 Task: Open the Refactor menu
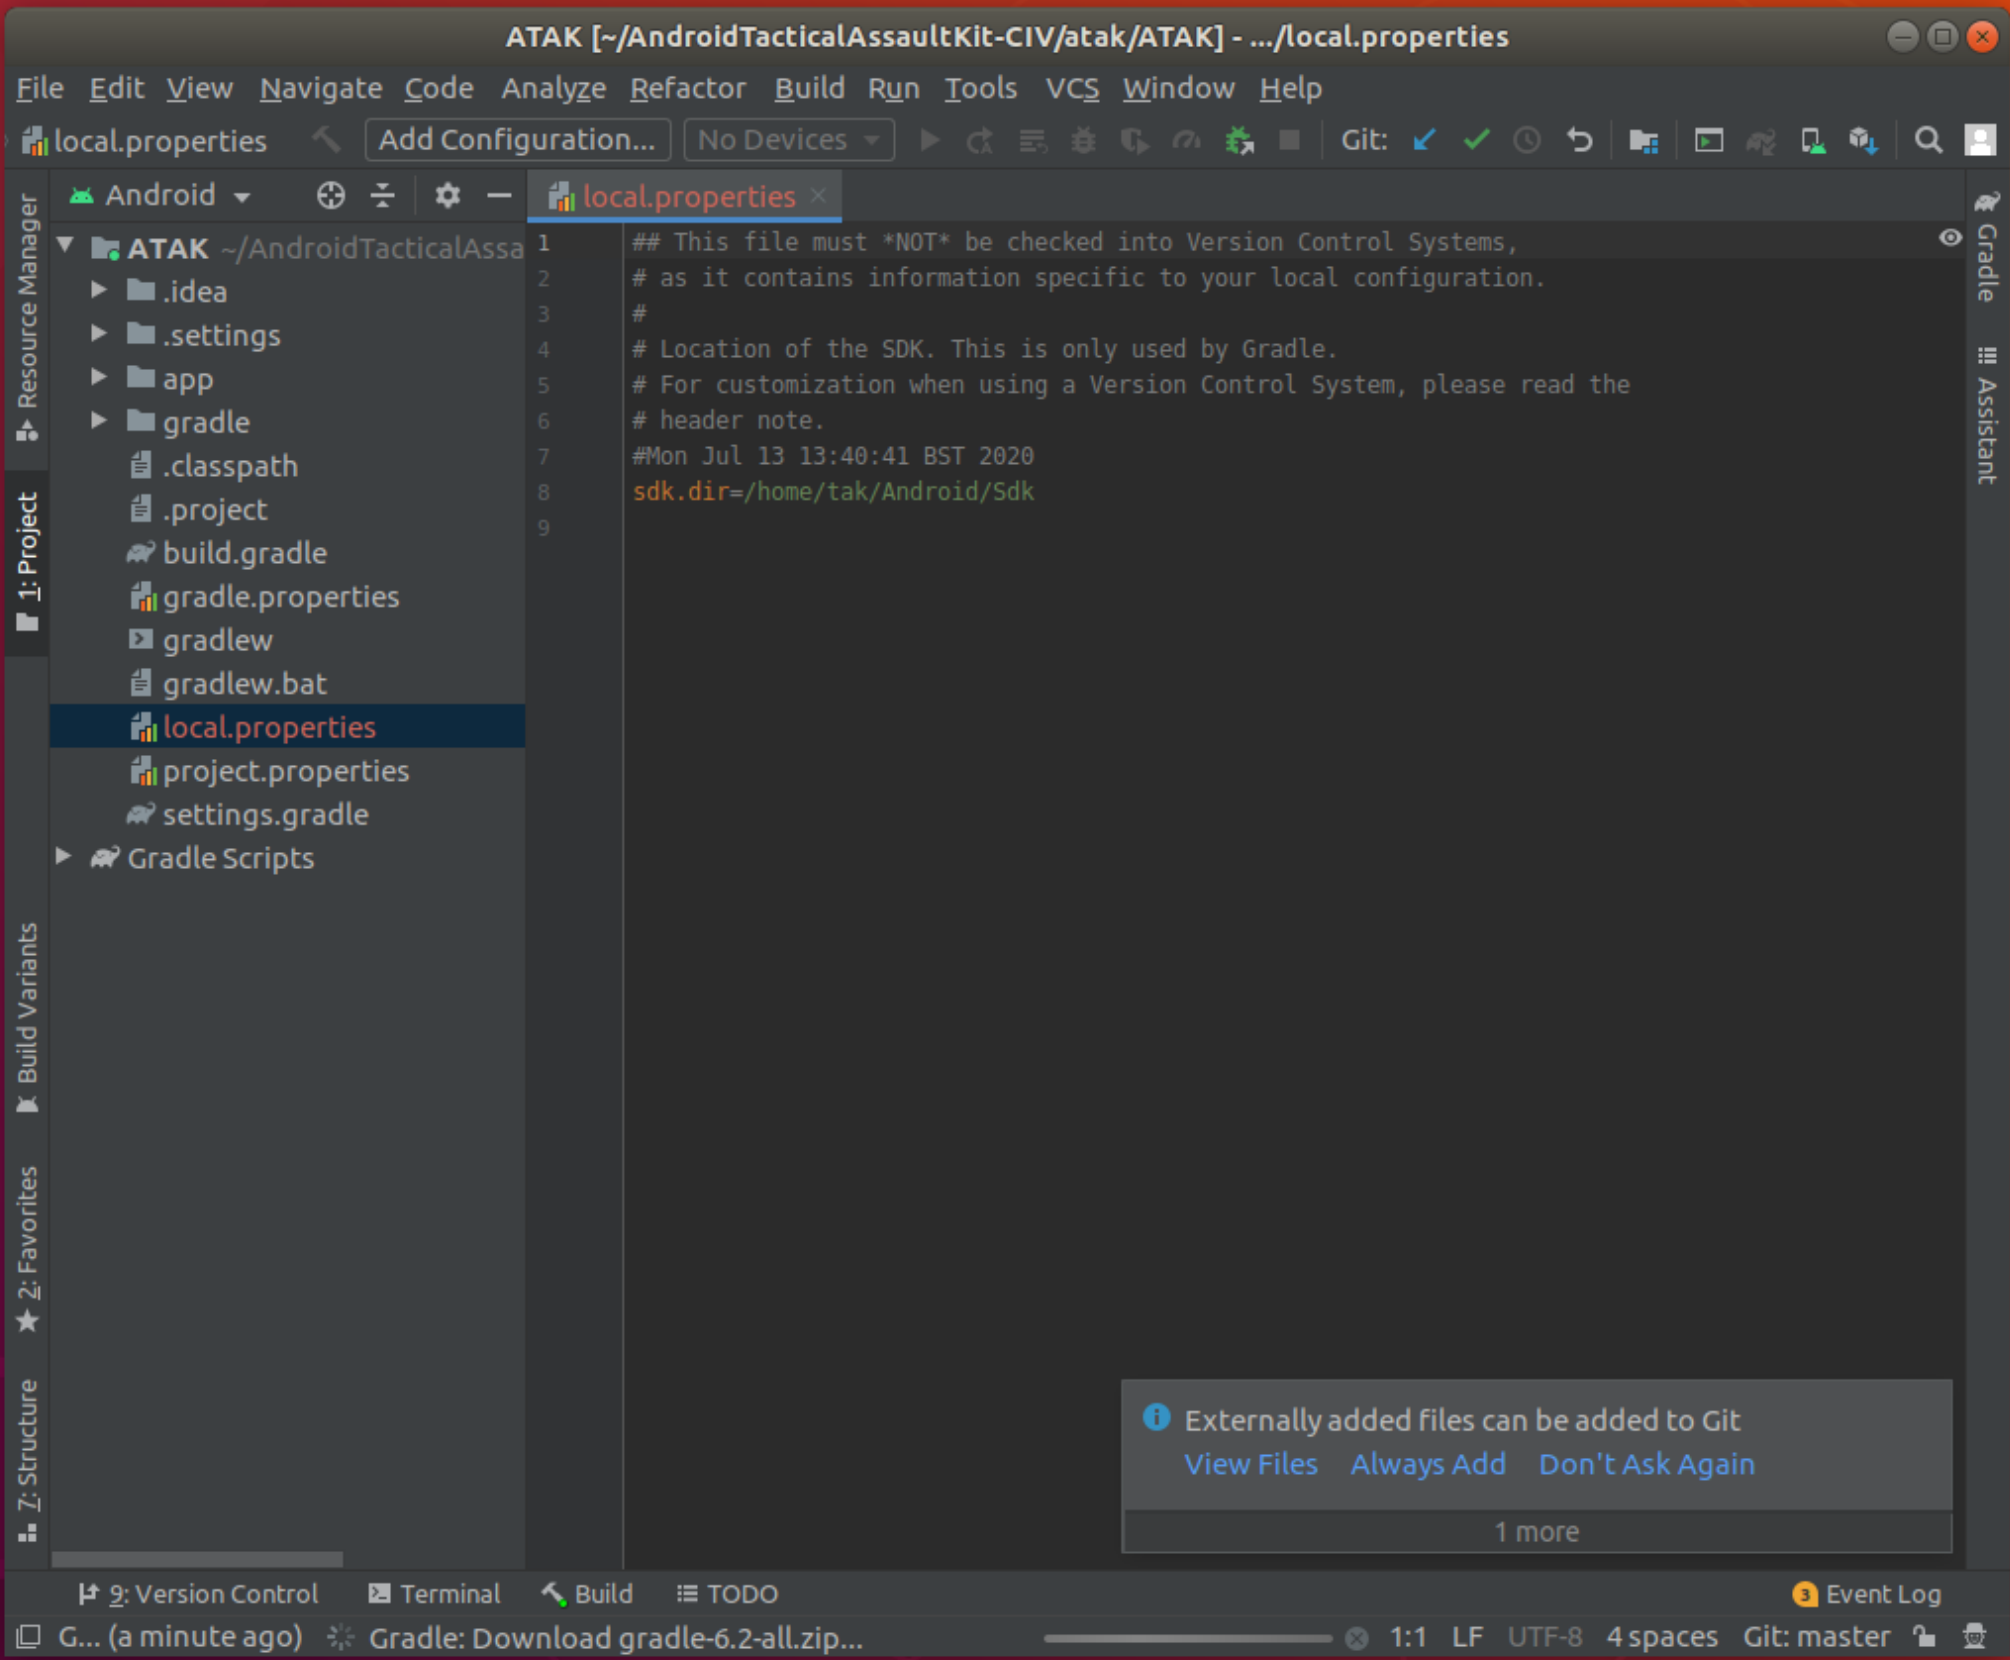click(688, 88)
